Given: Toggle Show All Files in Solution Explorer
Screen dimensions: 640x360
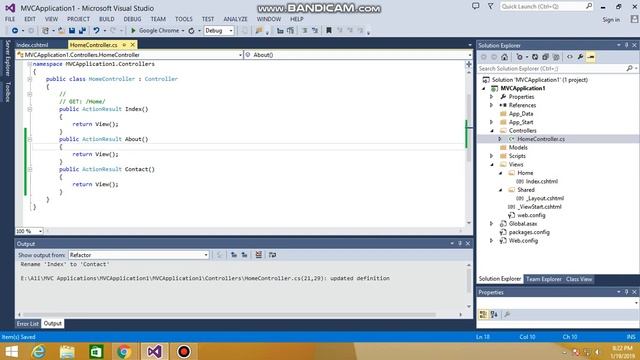Looking at the screenshot, I should coord(556,57).
